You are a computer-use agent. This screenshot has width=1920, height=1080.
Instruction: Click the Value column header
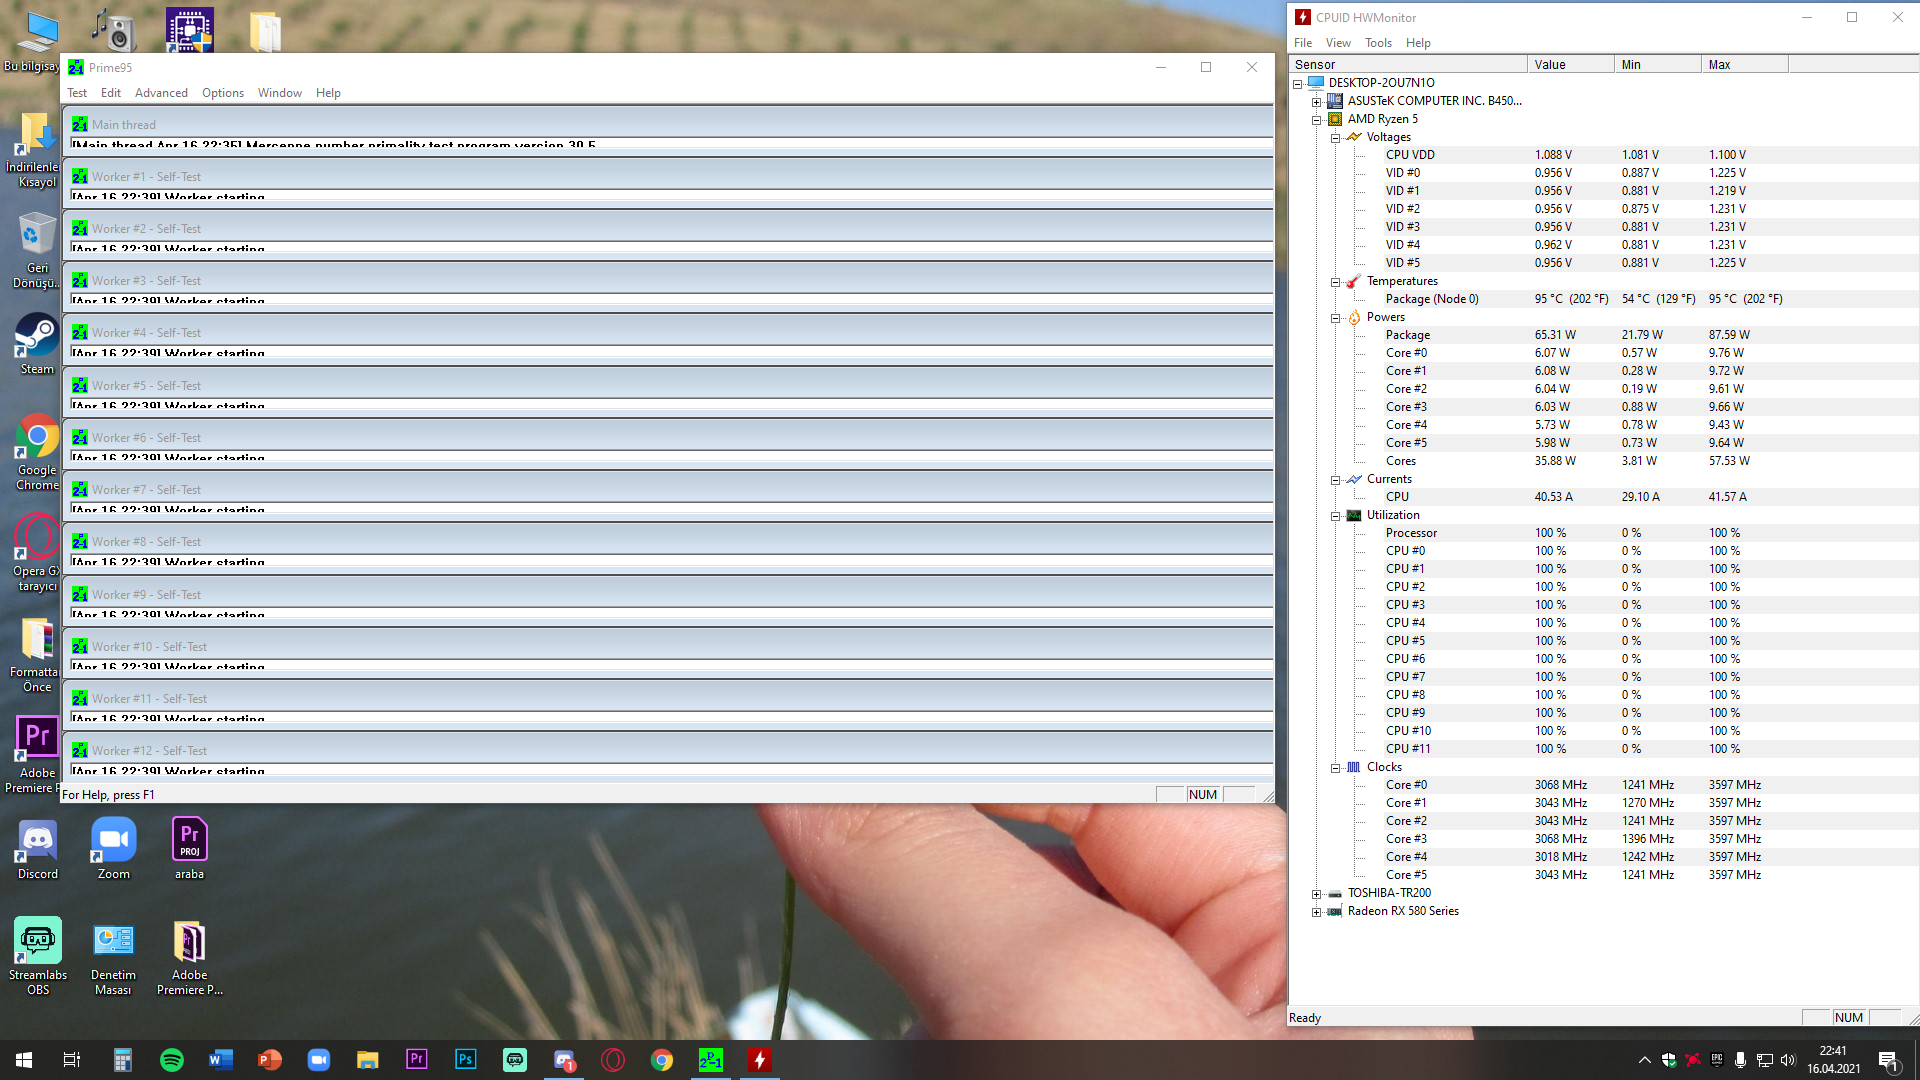coord(1570,65)
